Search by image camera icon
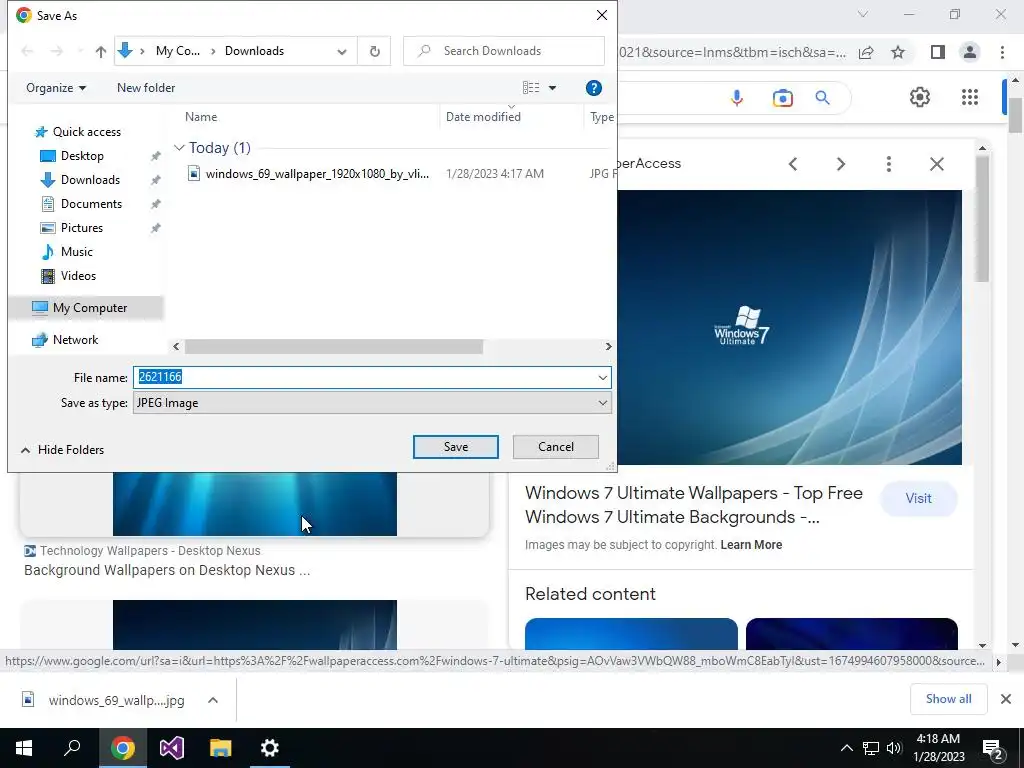 click(x=782, y=98)
